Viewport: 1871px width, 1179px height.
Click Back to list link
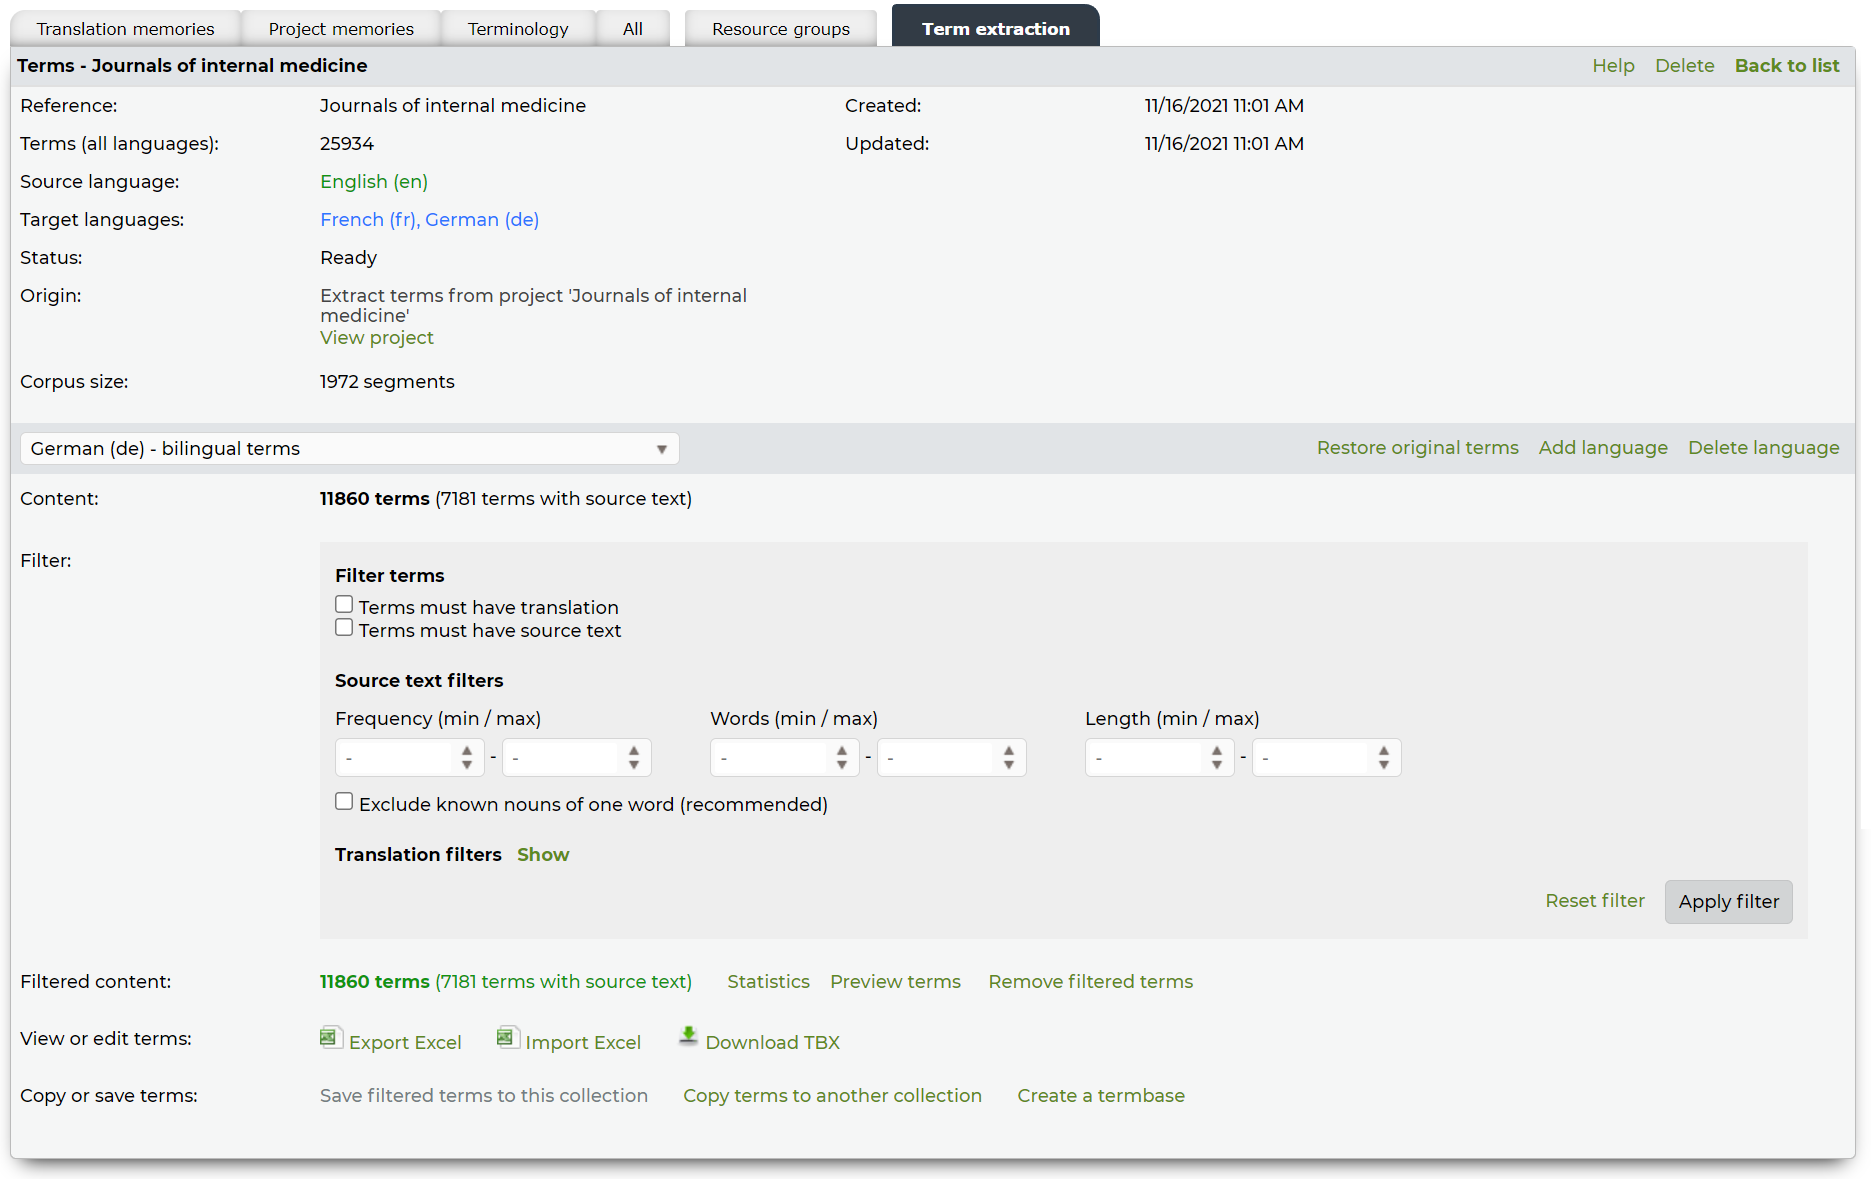click(x=1786, y=66)
